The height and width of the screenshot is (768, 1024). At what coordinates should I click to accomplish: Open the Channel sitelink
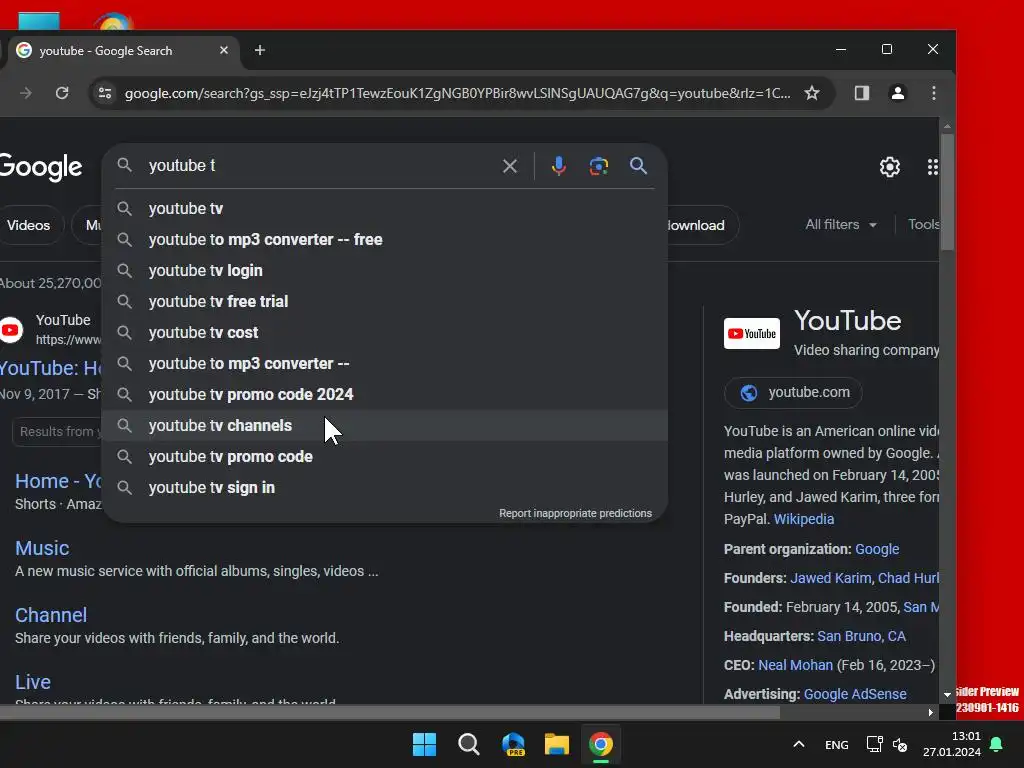51,615
